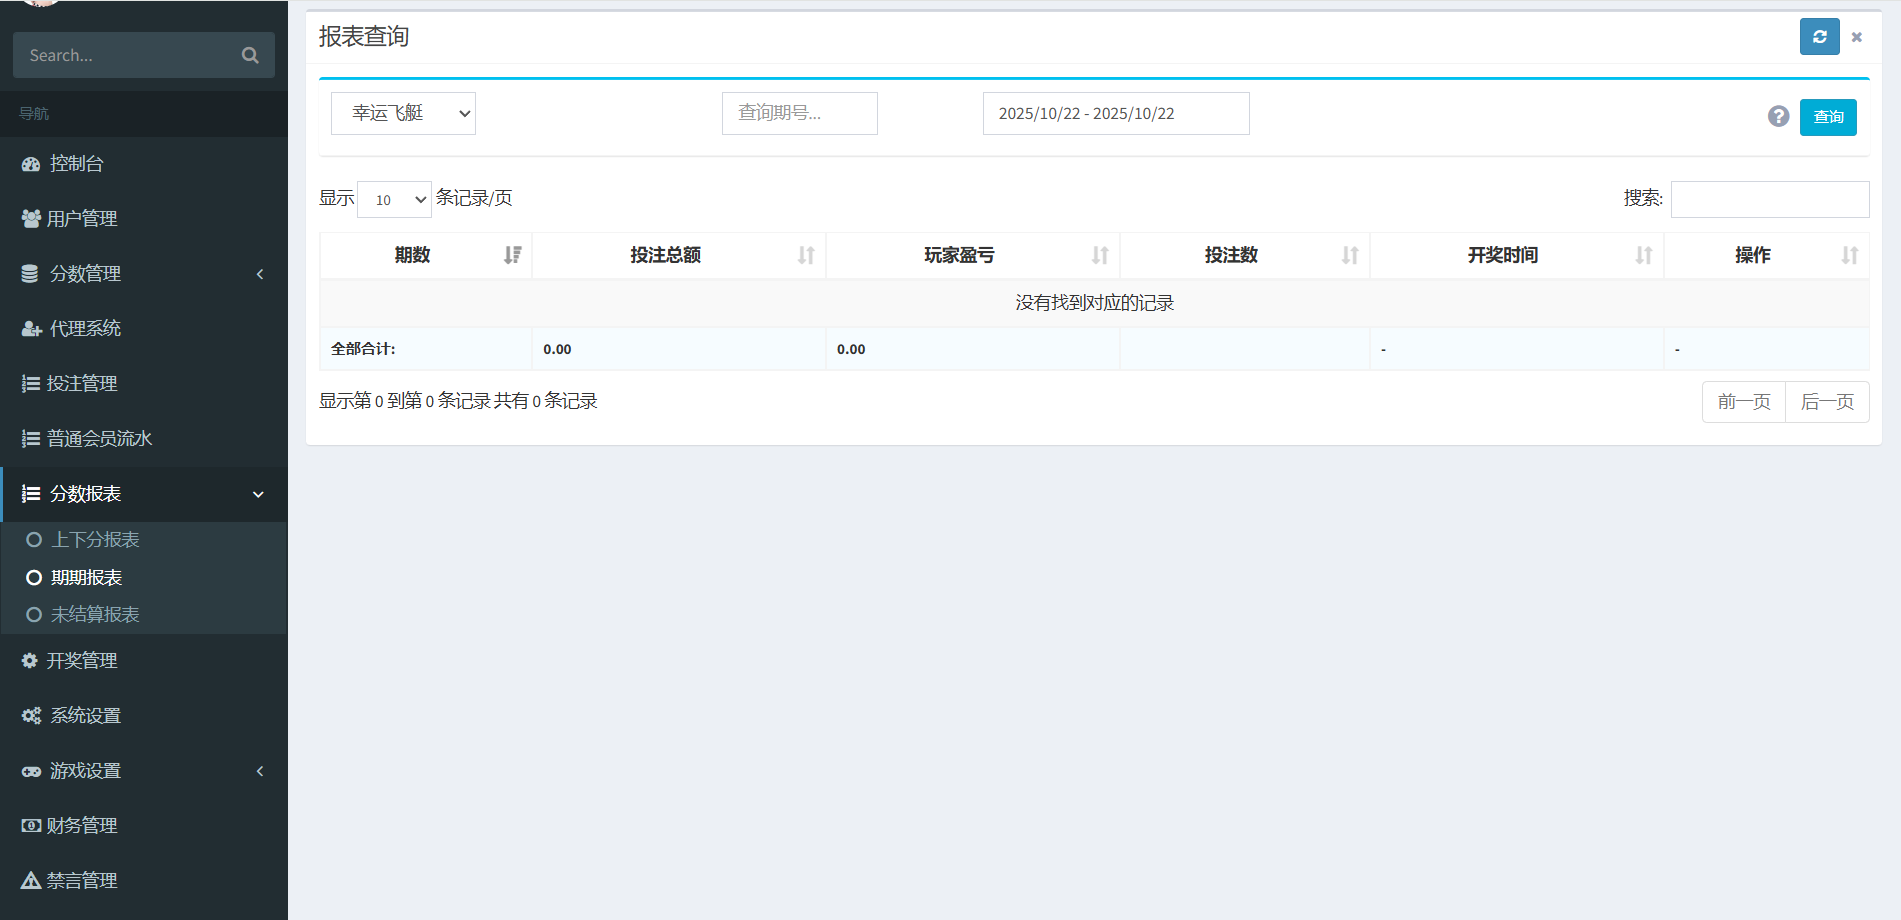This screenshot has height=920, width=1901.
Task: Open 用户管理 in the sidebar
Action: click(82, 219)
